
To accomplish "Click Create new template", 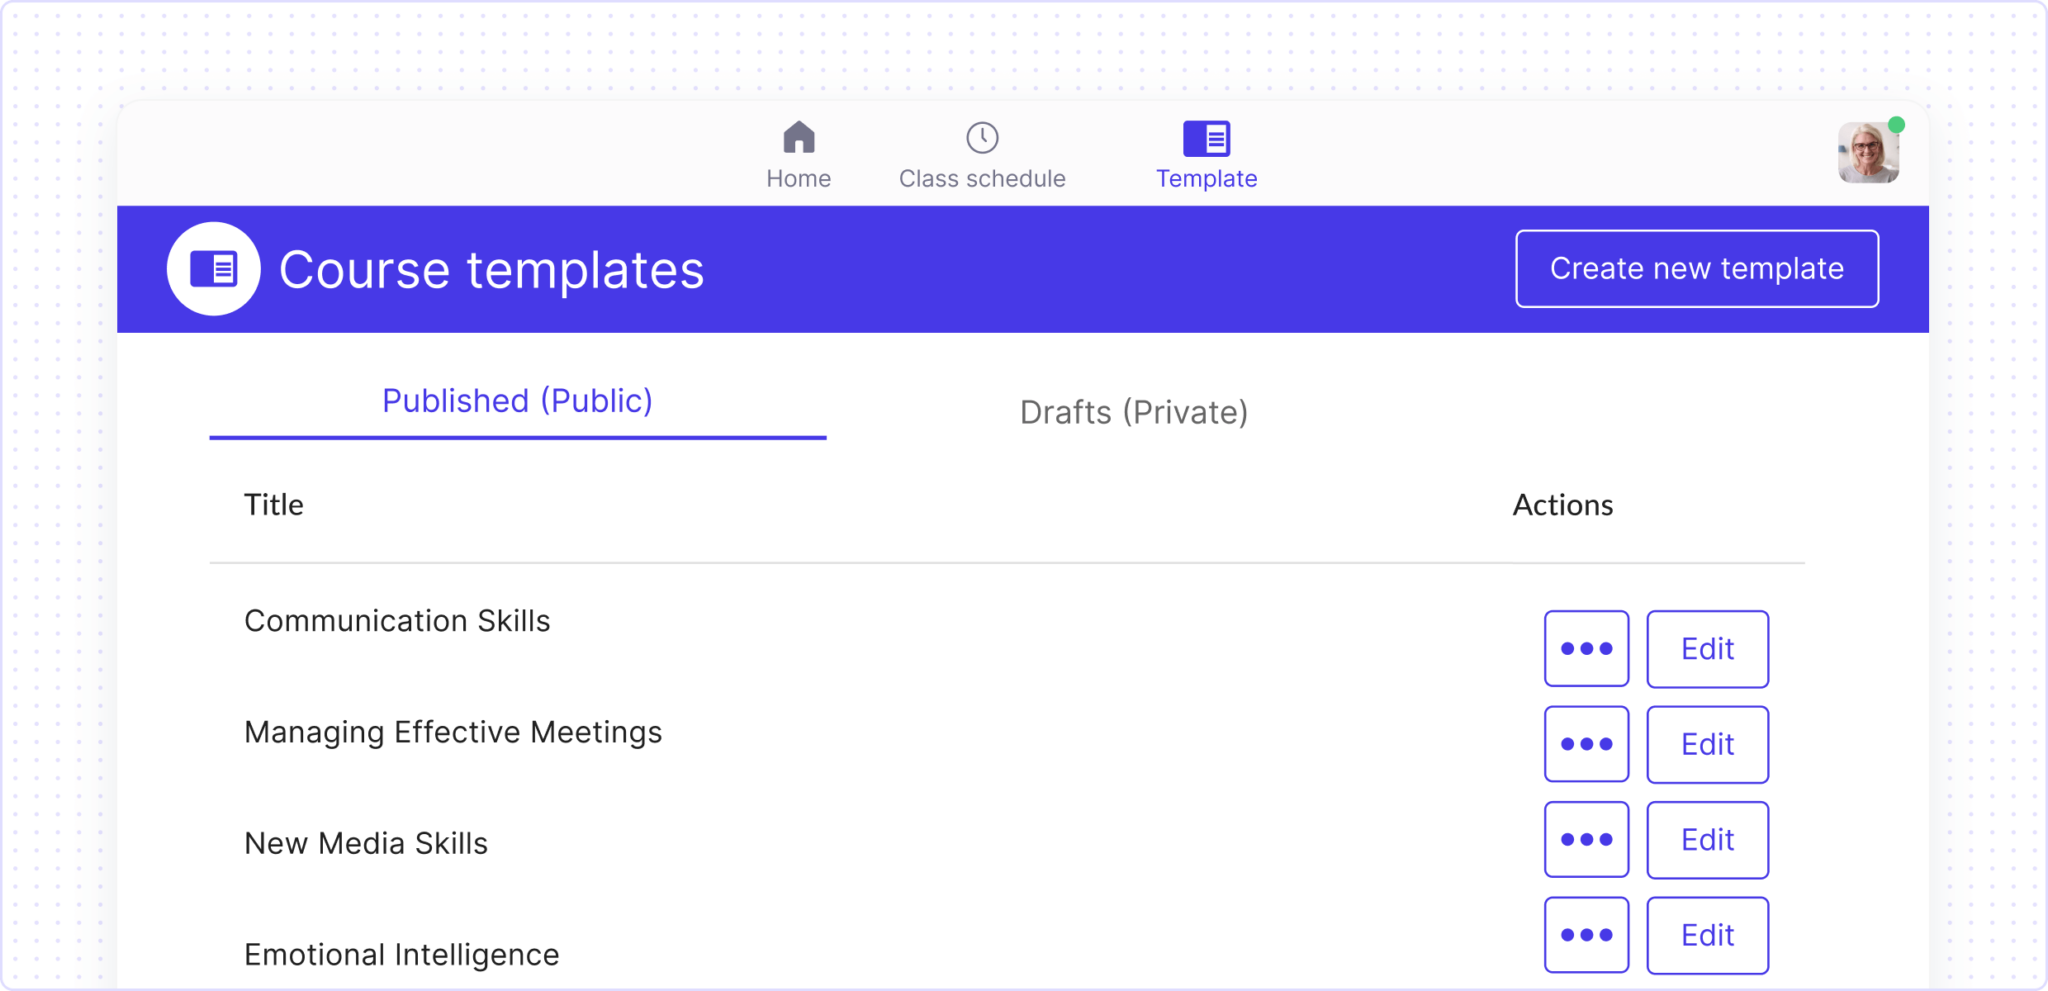I will 1696,268.
